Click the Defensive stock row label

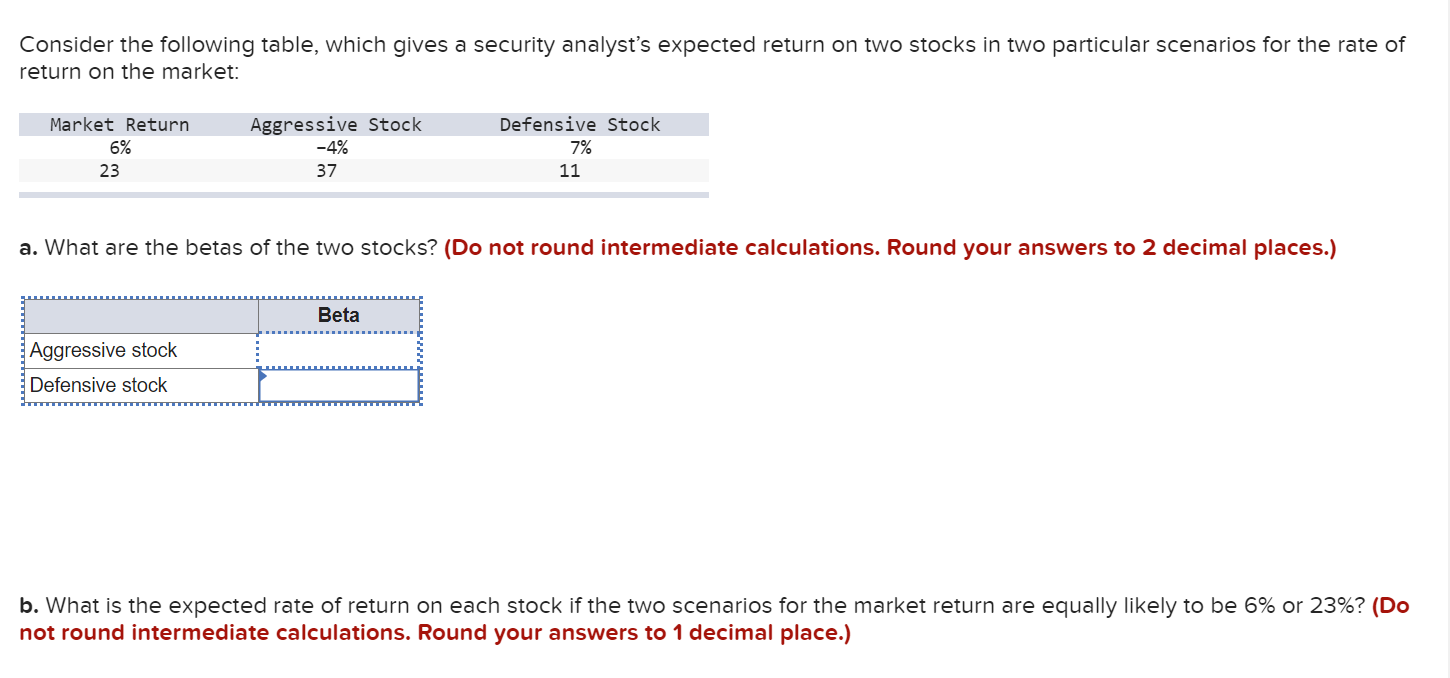point(99,385)
